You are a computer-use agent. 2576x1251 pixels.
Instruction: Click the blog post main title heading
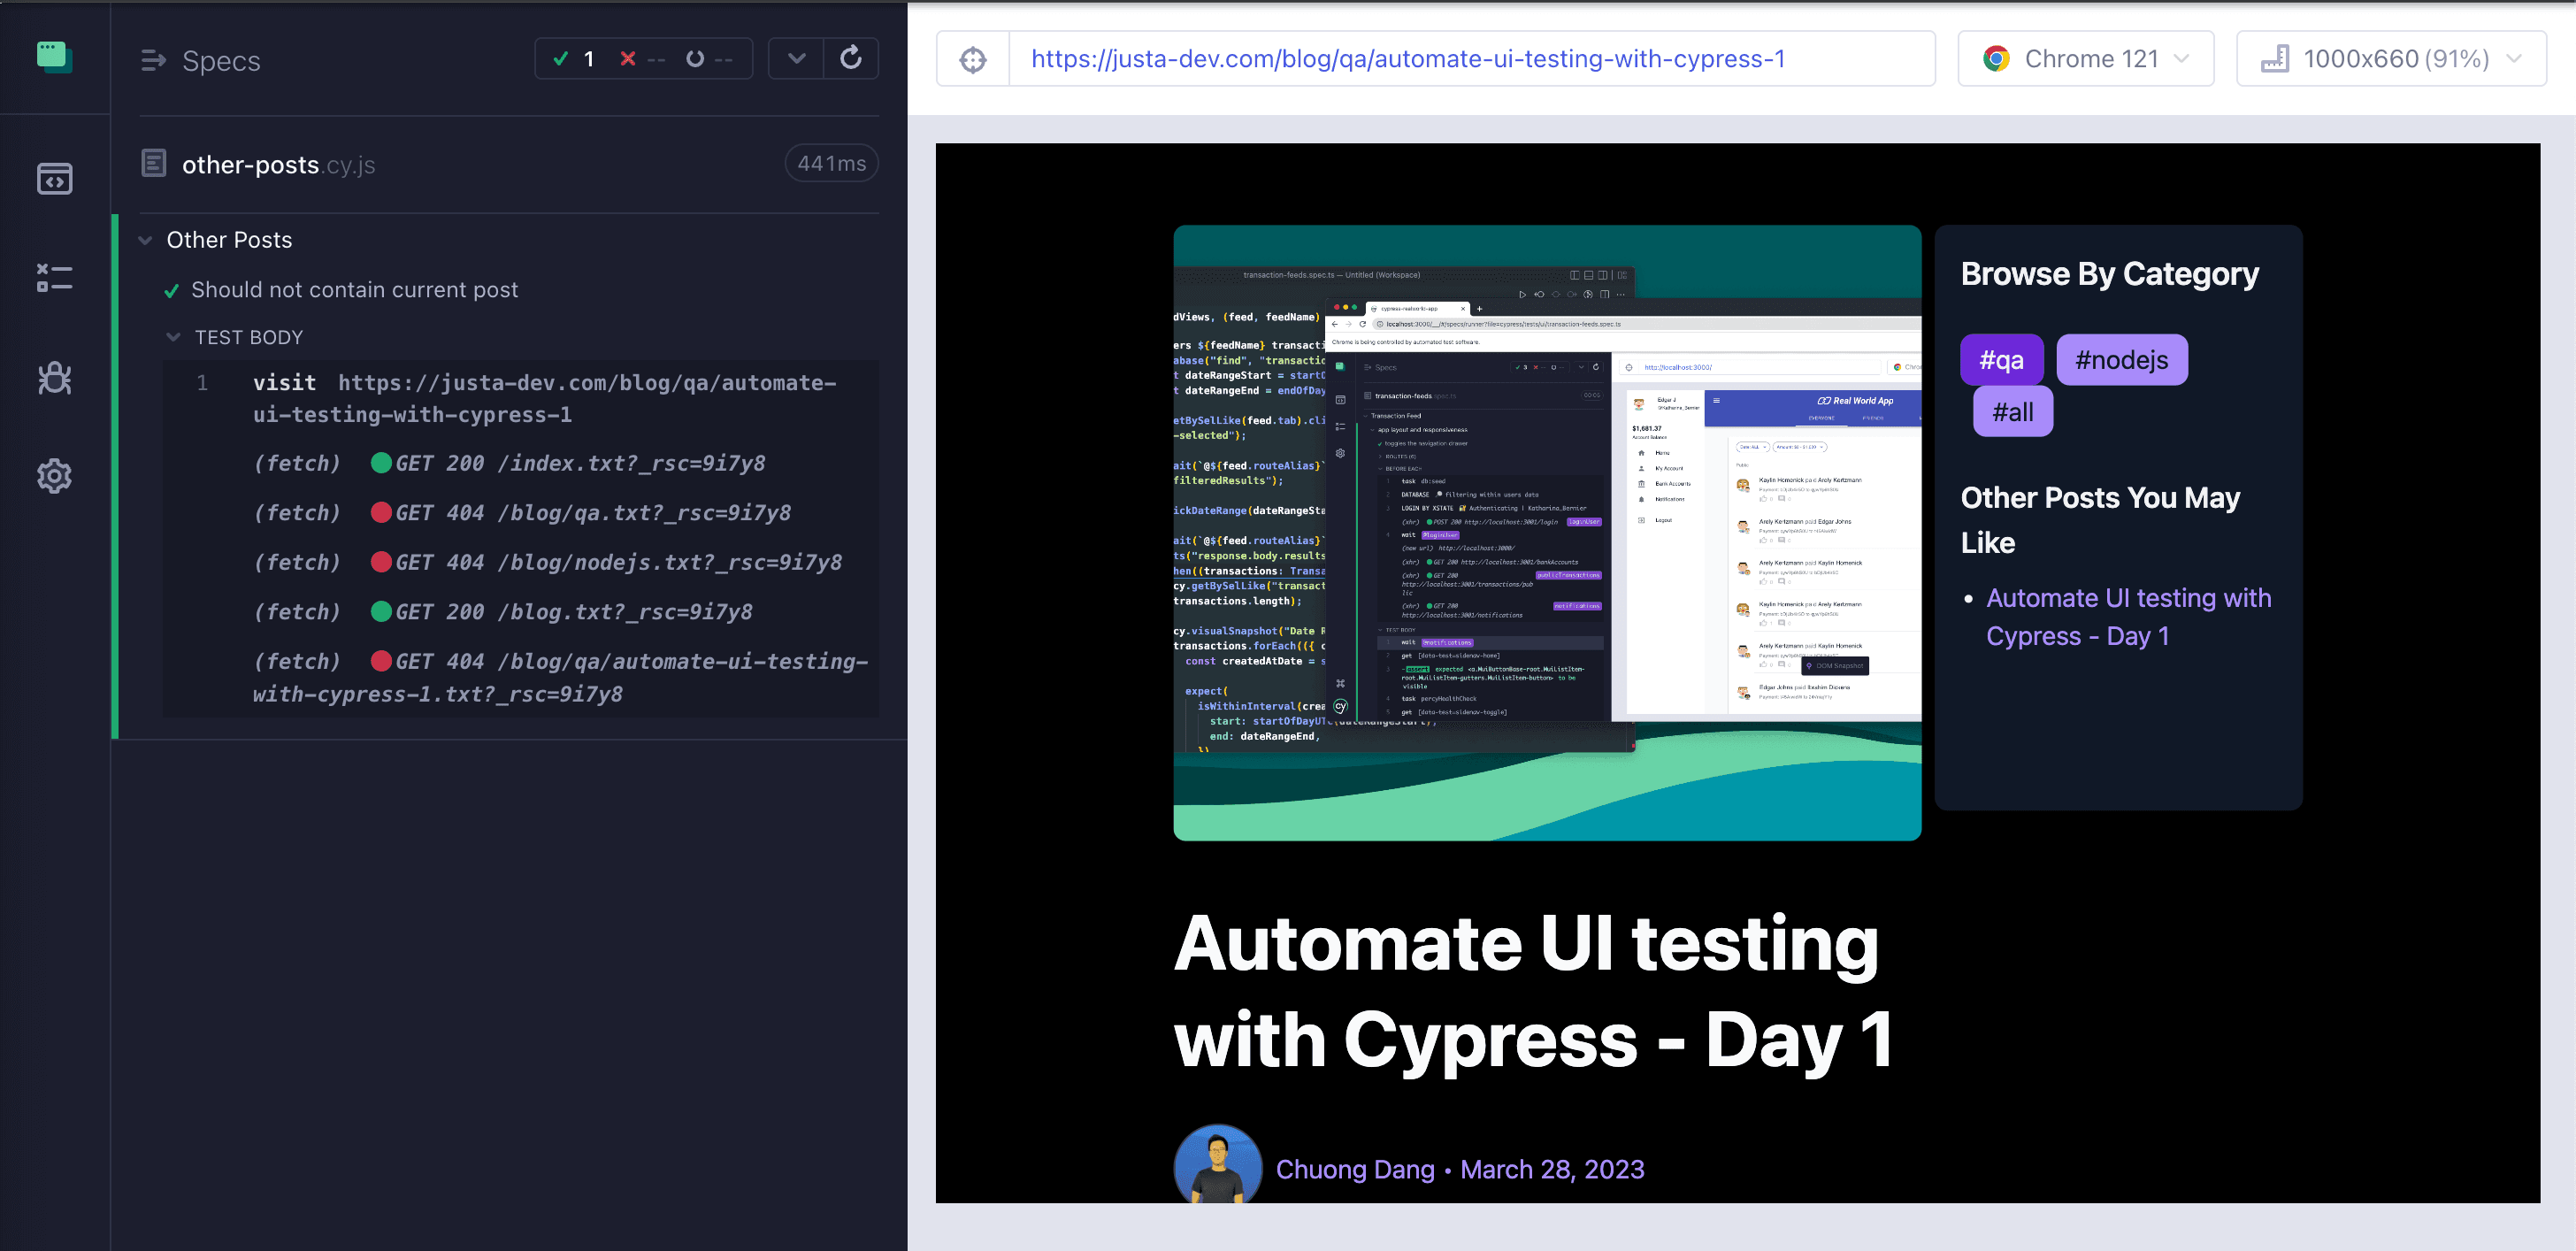[x=1533, y=990]
